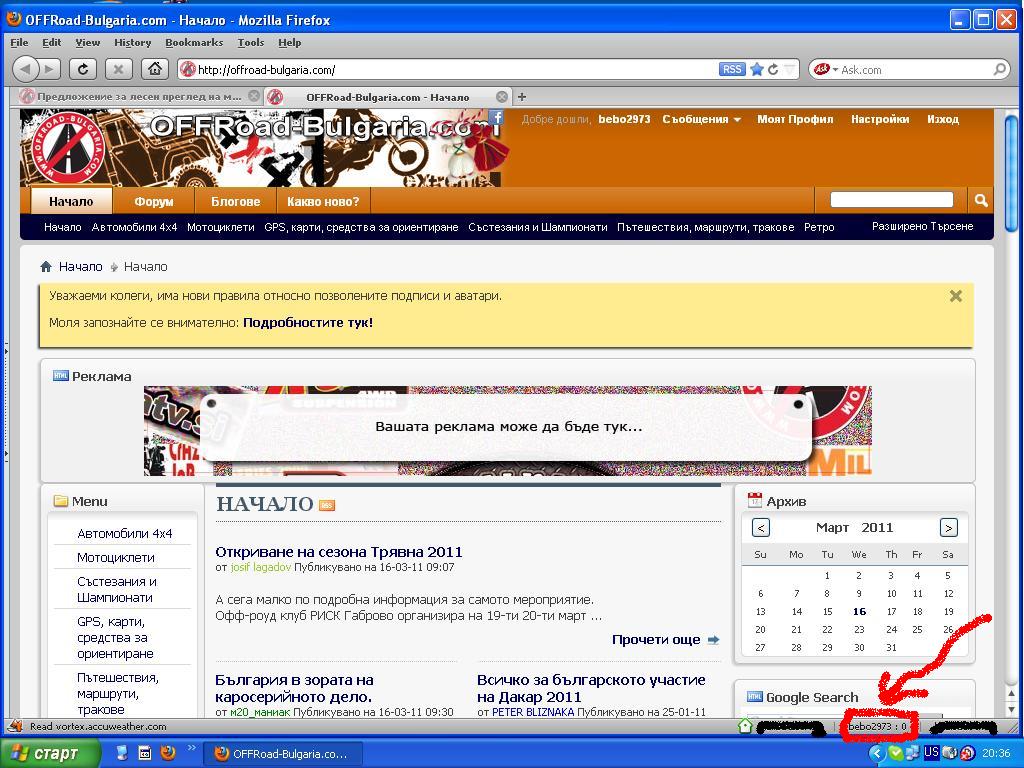Open the 'Форум' navigation tab
Viewport: 1024px width, 768px height.
pyautogui.click(x=153, y=201)
